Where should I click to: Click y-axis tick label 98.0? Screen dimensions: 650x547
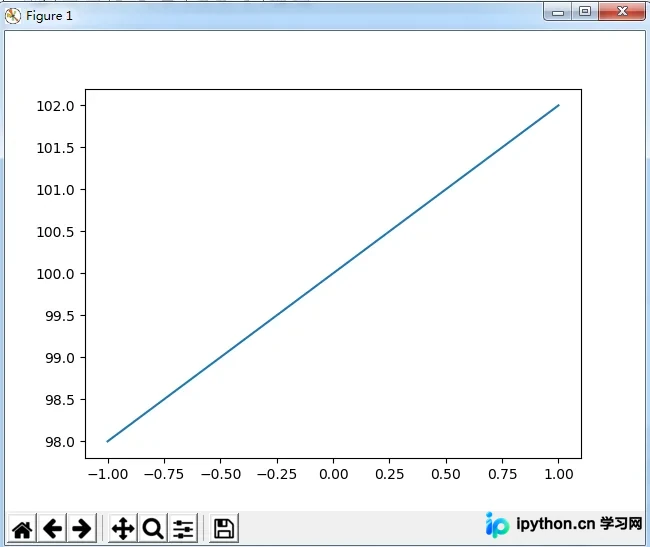coord(60,442)
